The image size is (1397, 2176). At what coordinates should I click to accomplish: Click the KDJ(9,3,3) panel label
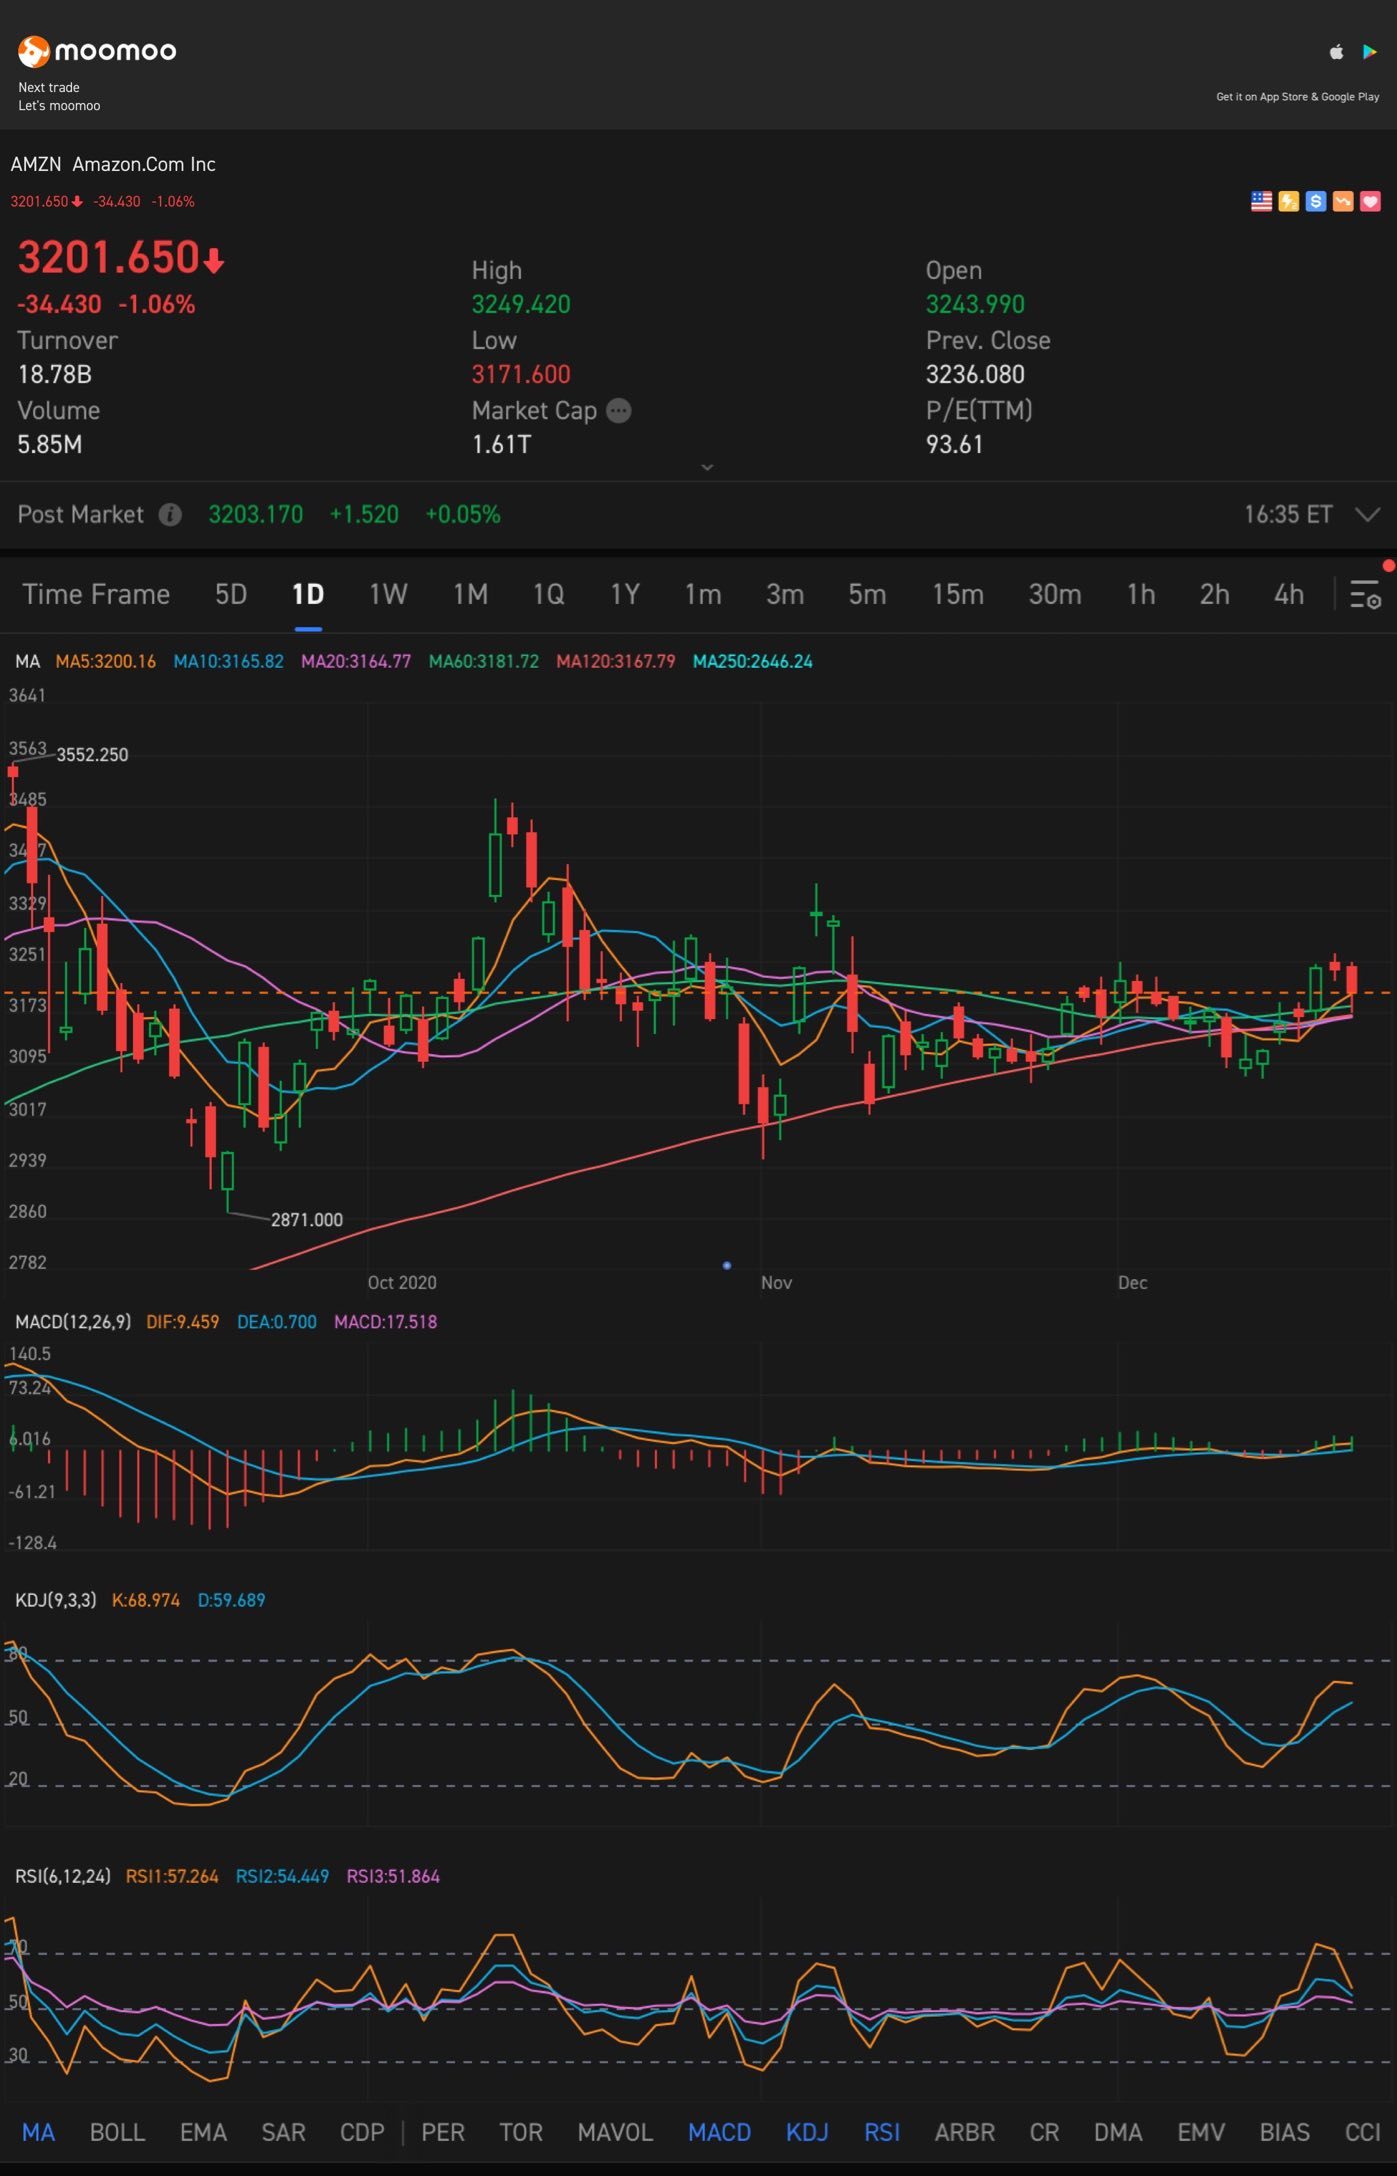56,1600
